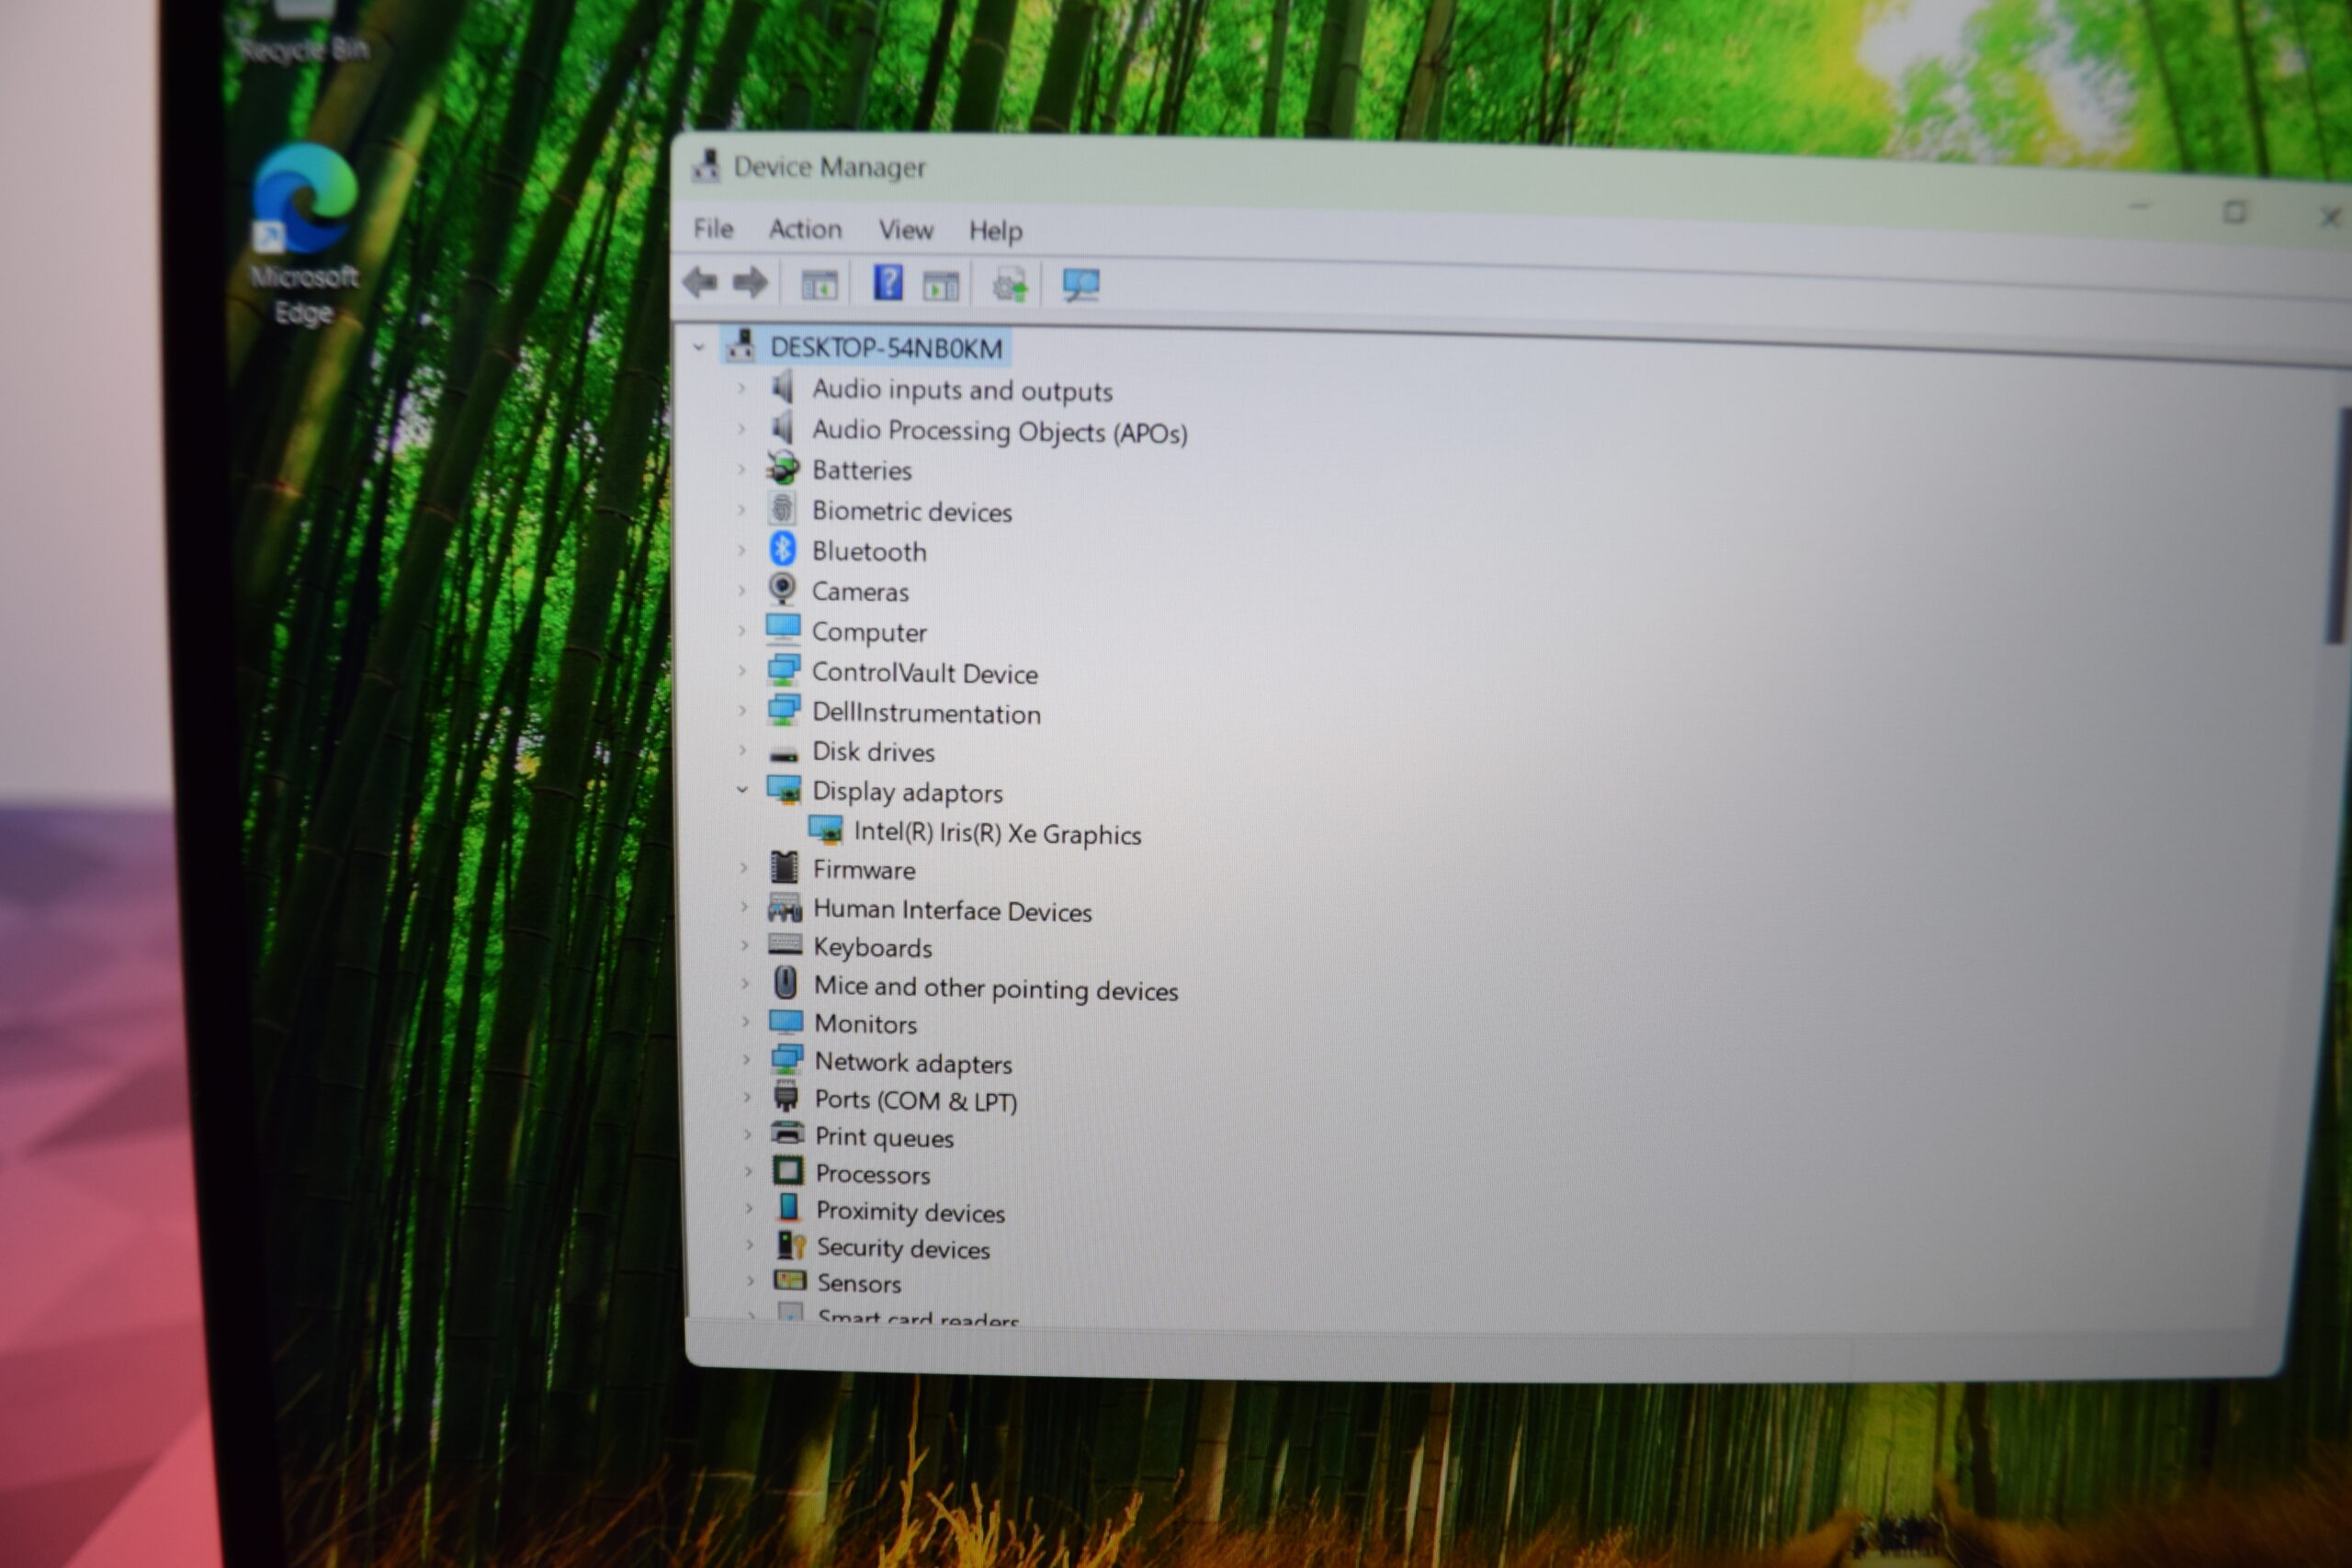Expand the Disk drives category

[x=742, y=750]
